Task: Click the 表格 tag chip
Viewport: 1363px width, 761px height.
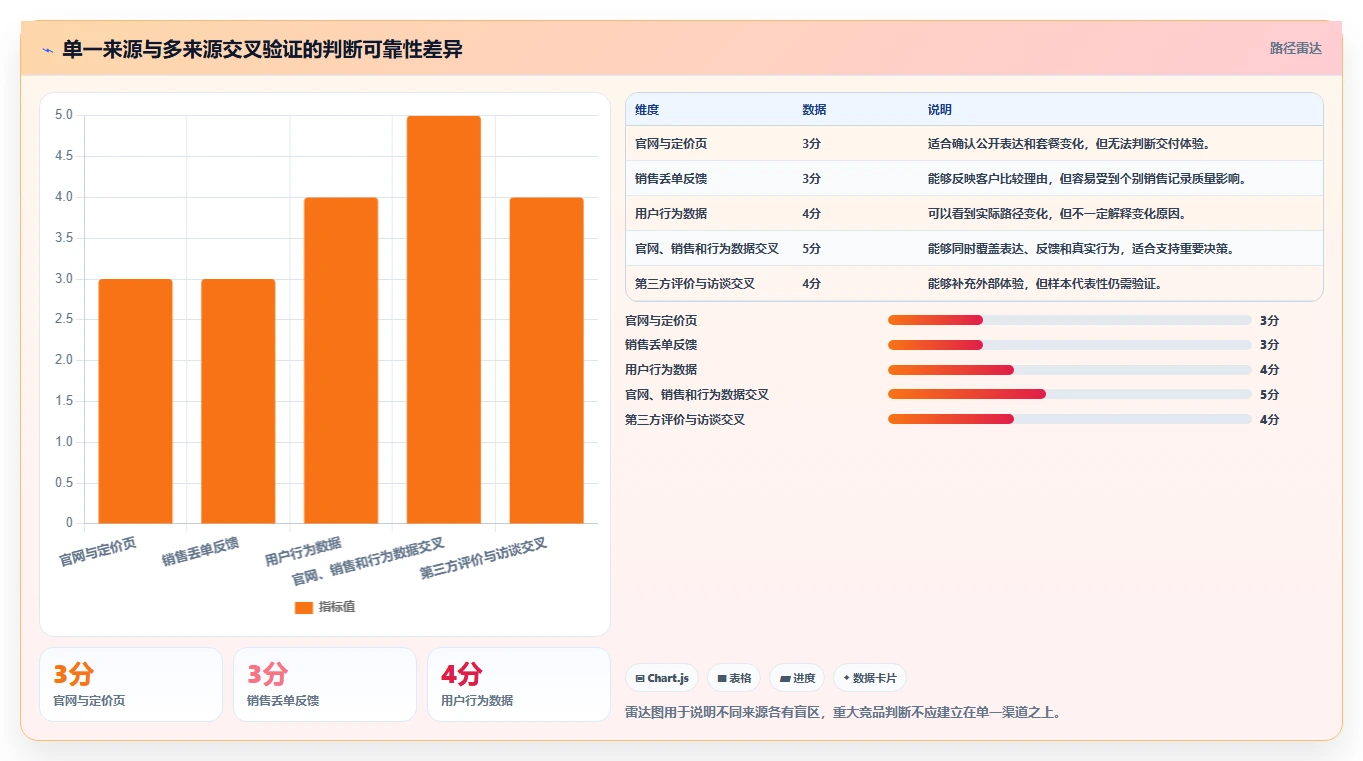Action: [x=734, y=678]
